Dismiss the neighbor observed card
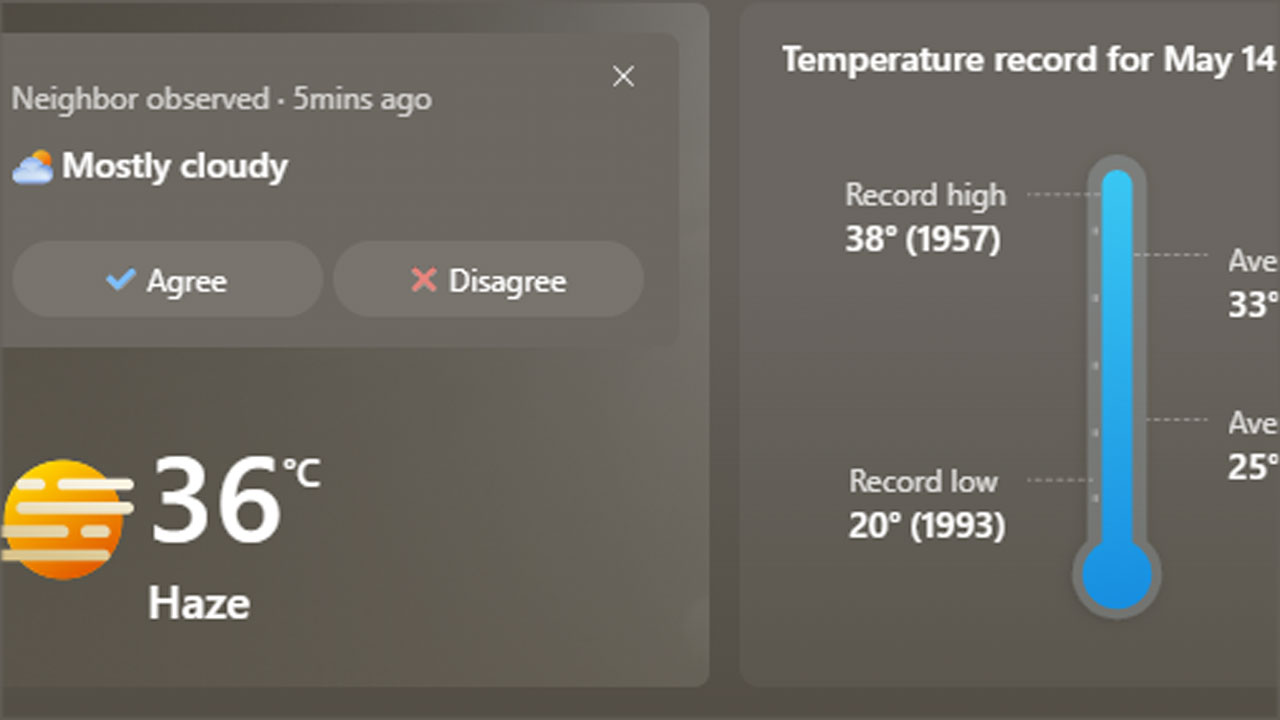Image resolution: width=1280 pixels, height=720 pixels. coord(623,76)
